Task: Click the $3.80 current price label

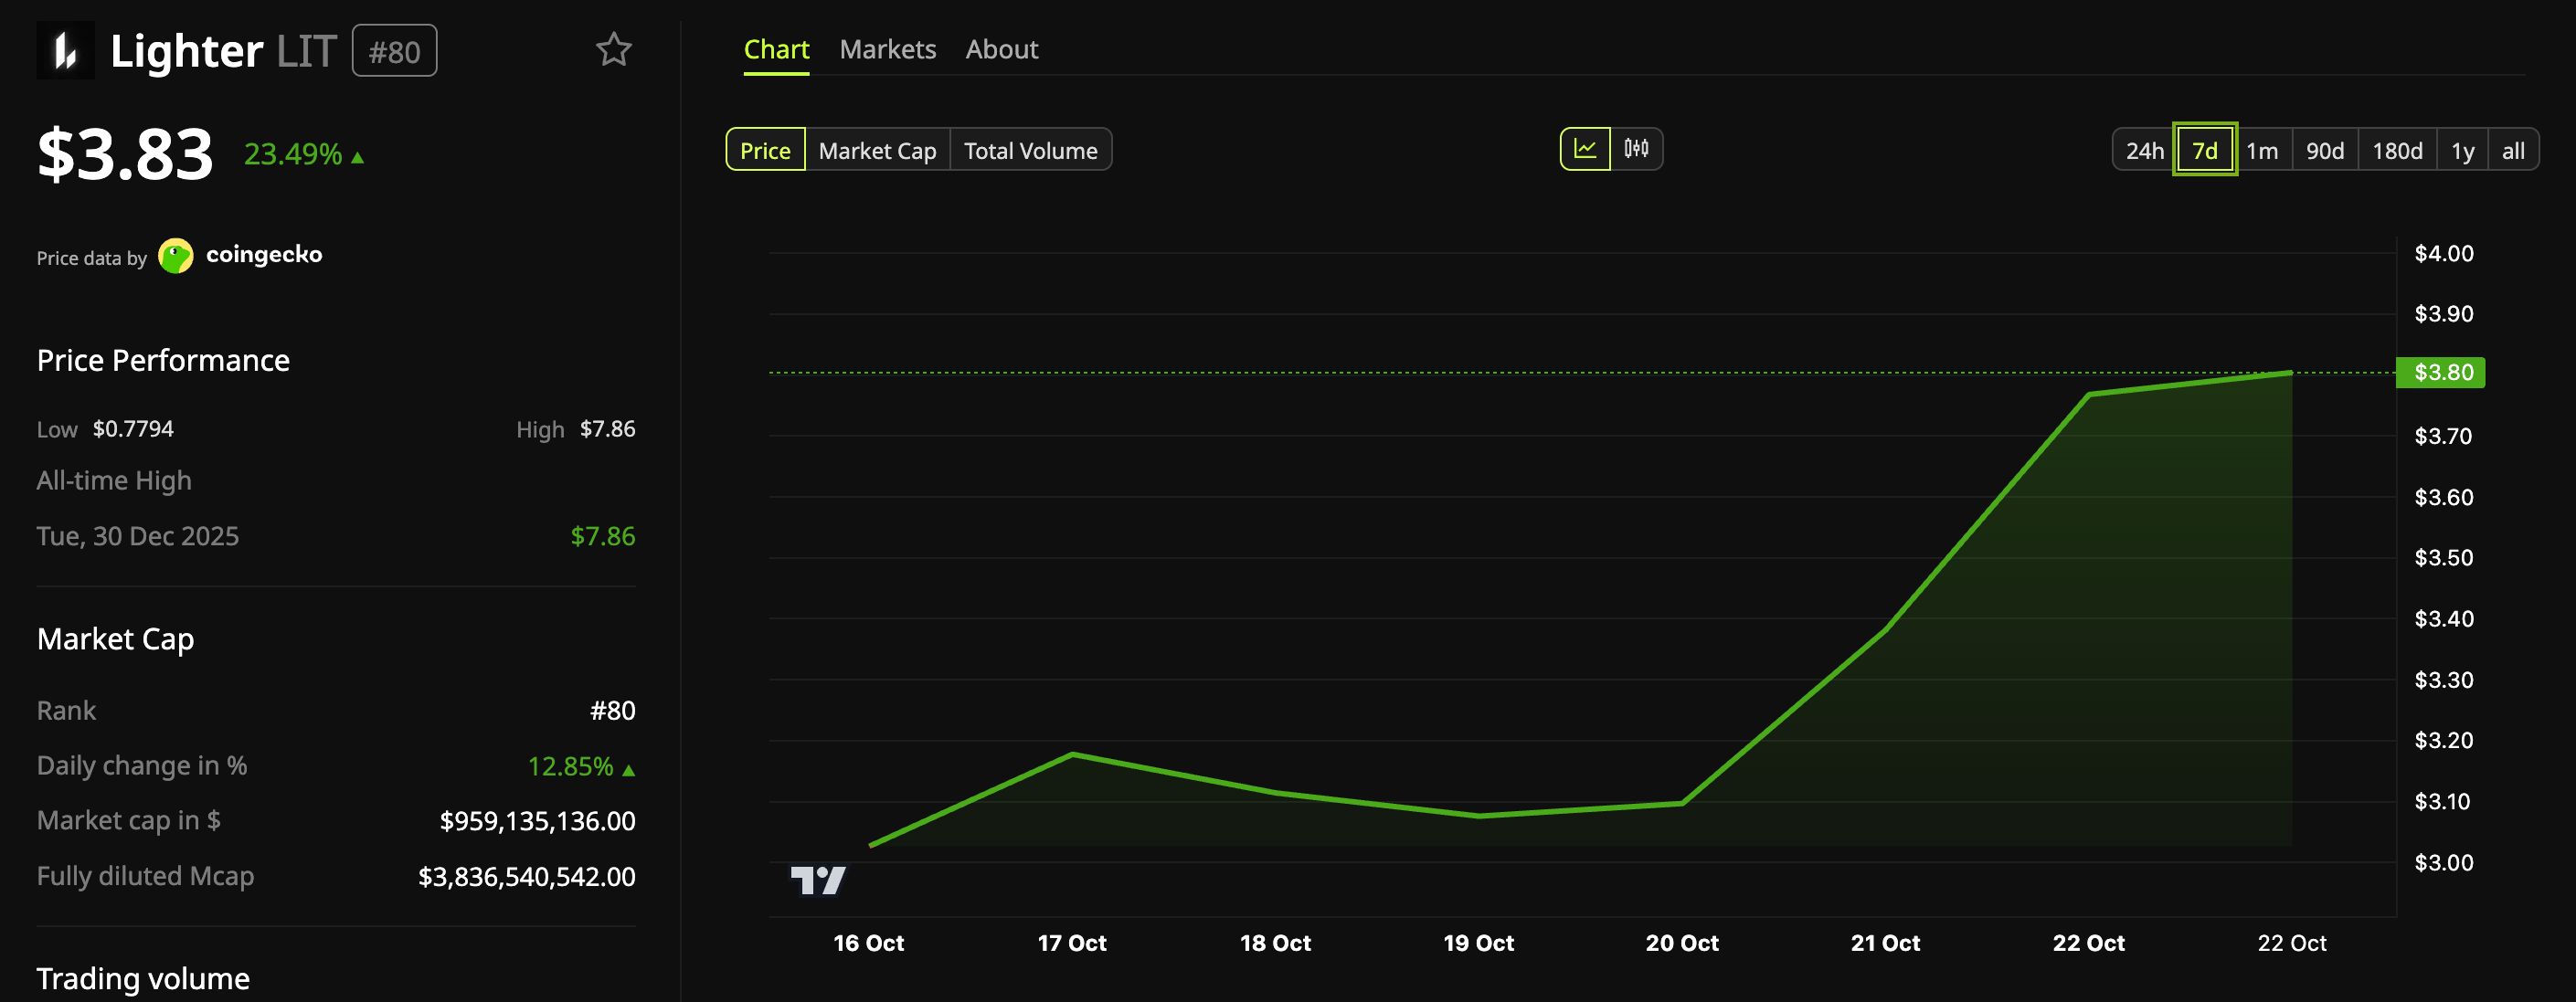Action: coord(2441,372)
